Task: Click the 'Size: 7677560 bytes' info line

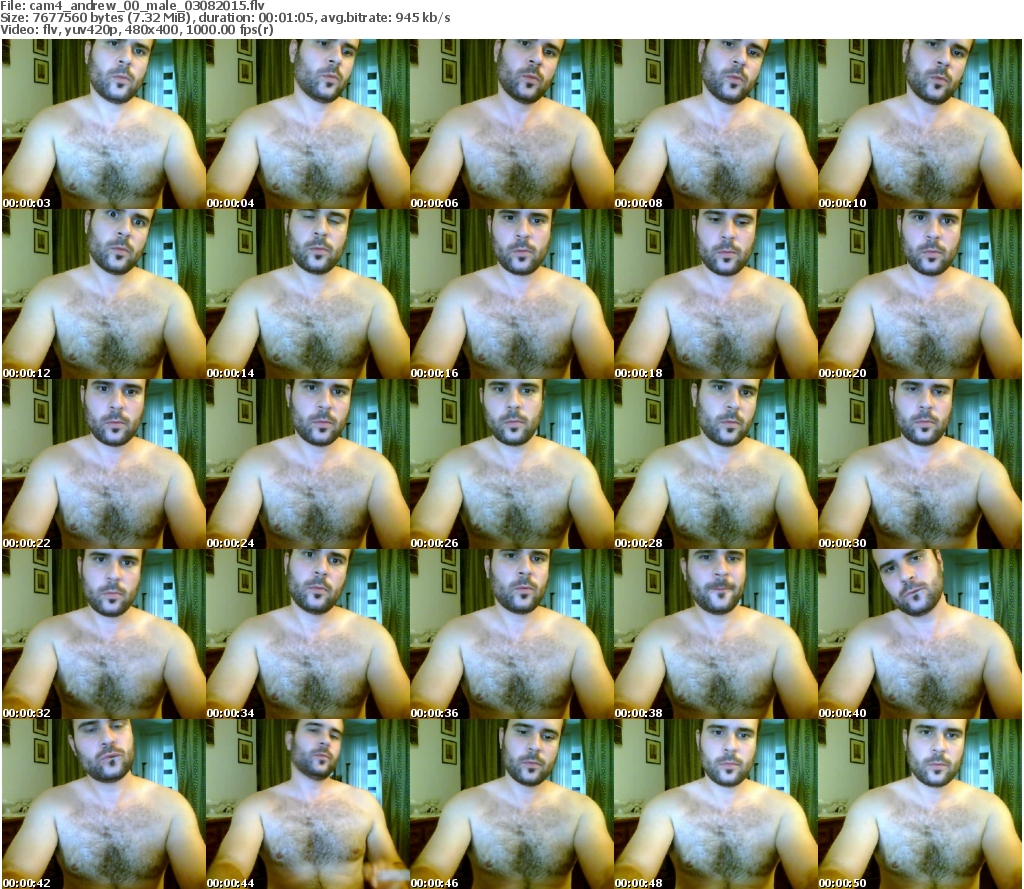Action: (x=225, y=18)
